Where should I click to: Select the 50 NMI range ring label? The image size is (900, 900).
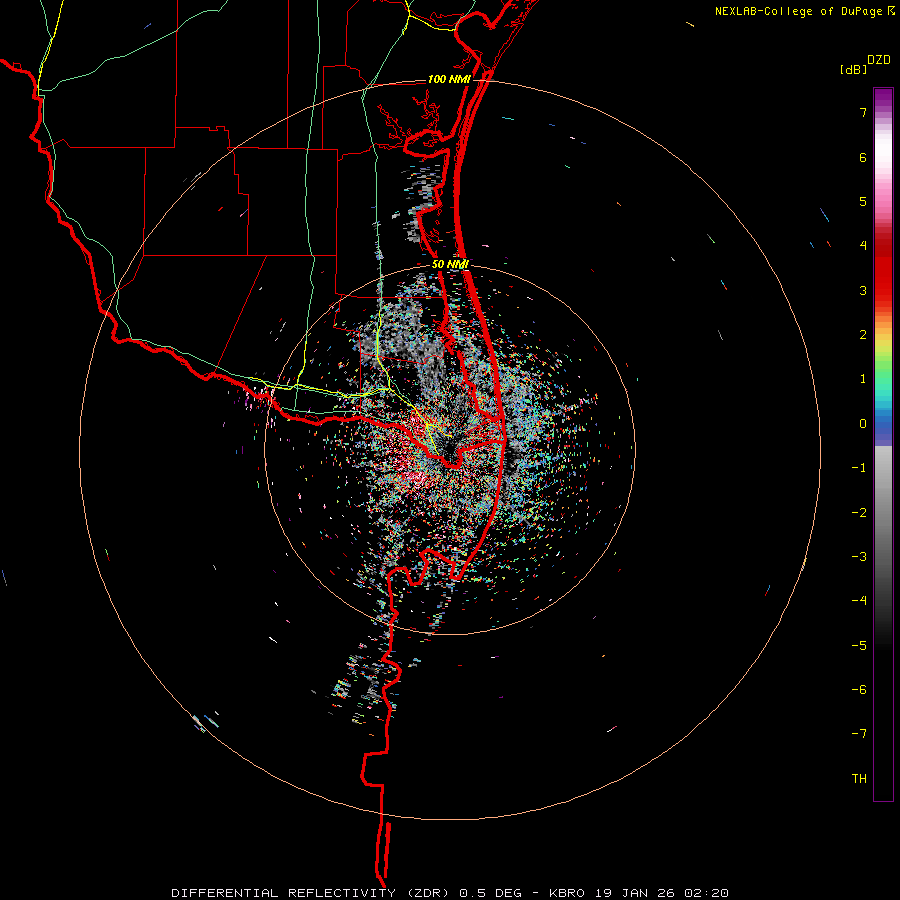[x=450, y=264]
